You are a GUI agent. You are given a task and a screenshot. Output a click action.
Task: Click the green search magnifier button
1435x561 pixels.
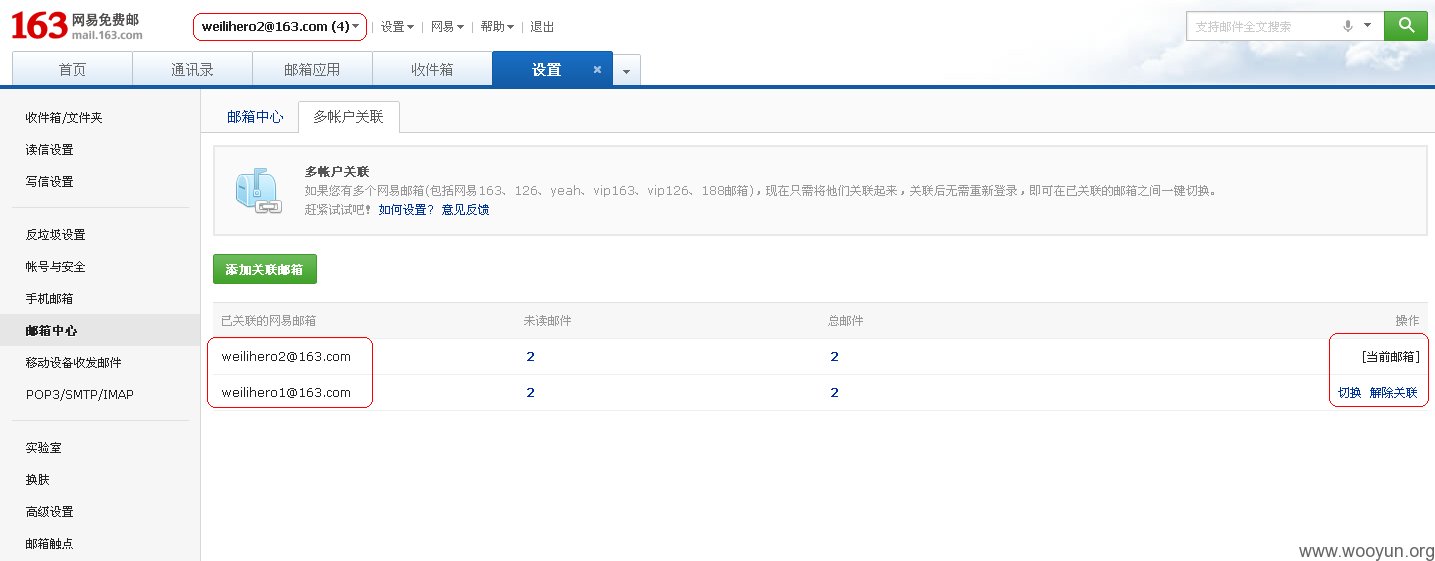pyautogui.click(x=1405, y=26)
